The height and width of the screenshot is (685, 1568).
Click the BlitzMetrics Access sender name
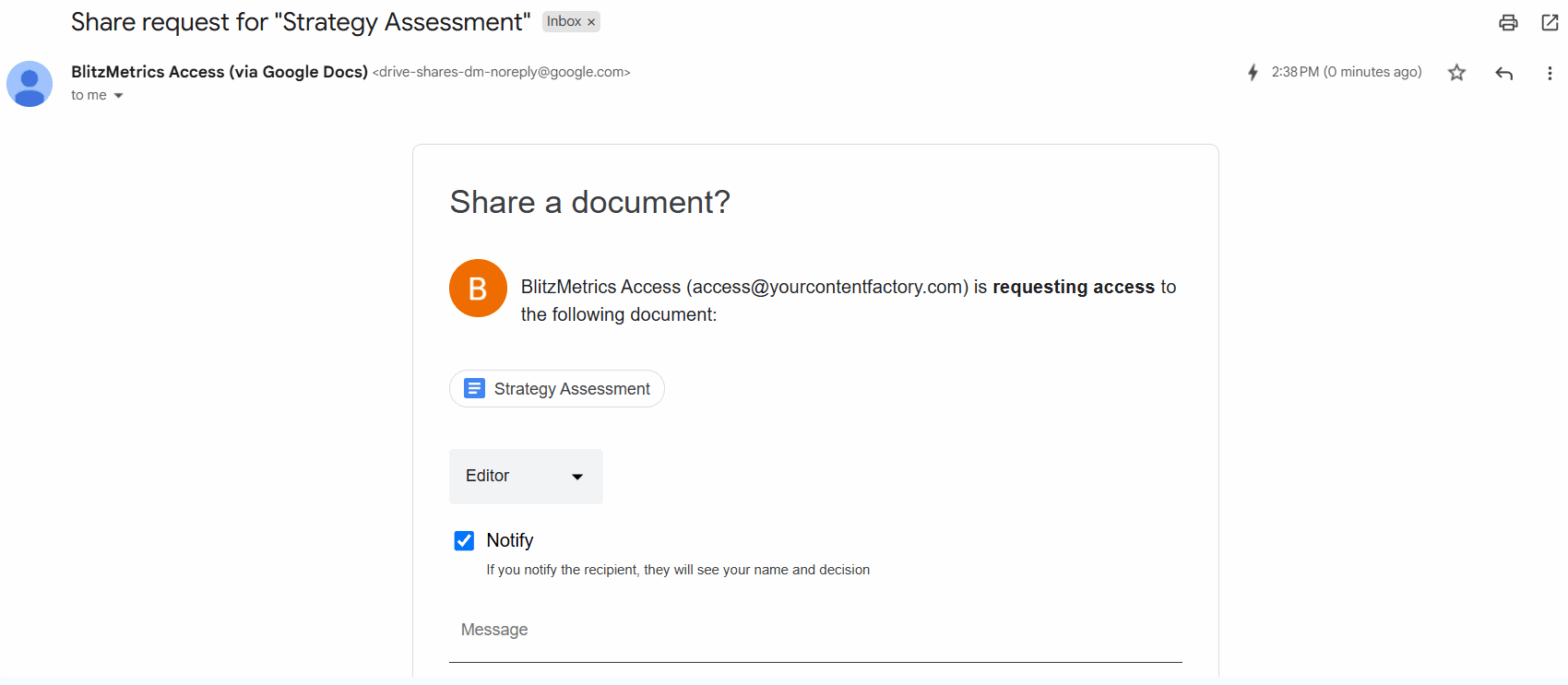pyautogui.click(x=219, y=72)
